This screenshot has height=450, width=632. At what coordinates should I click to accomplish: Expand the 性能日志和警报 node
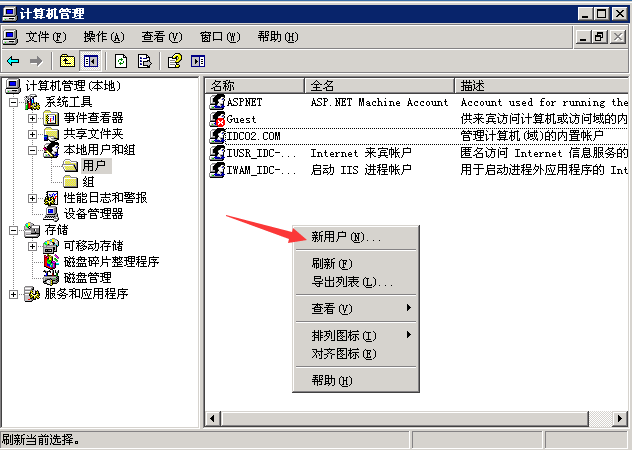point(32,198)
